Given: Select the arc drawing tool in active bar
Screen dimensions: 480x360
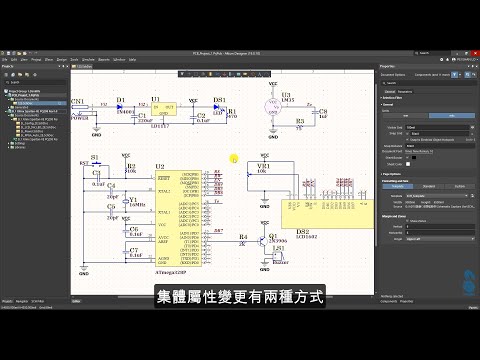Looking at the screenshot, I should [x=267, y=74].
